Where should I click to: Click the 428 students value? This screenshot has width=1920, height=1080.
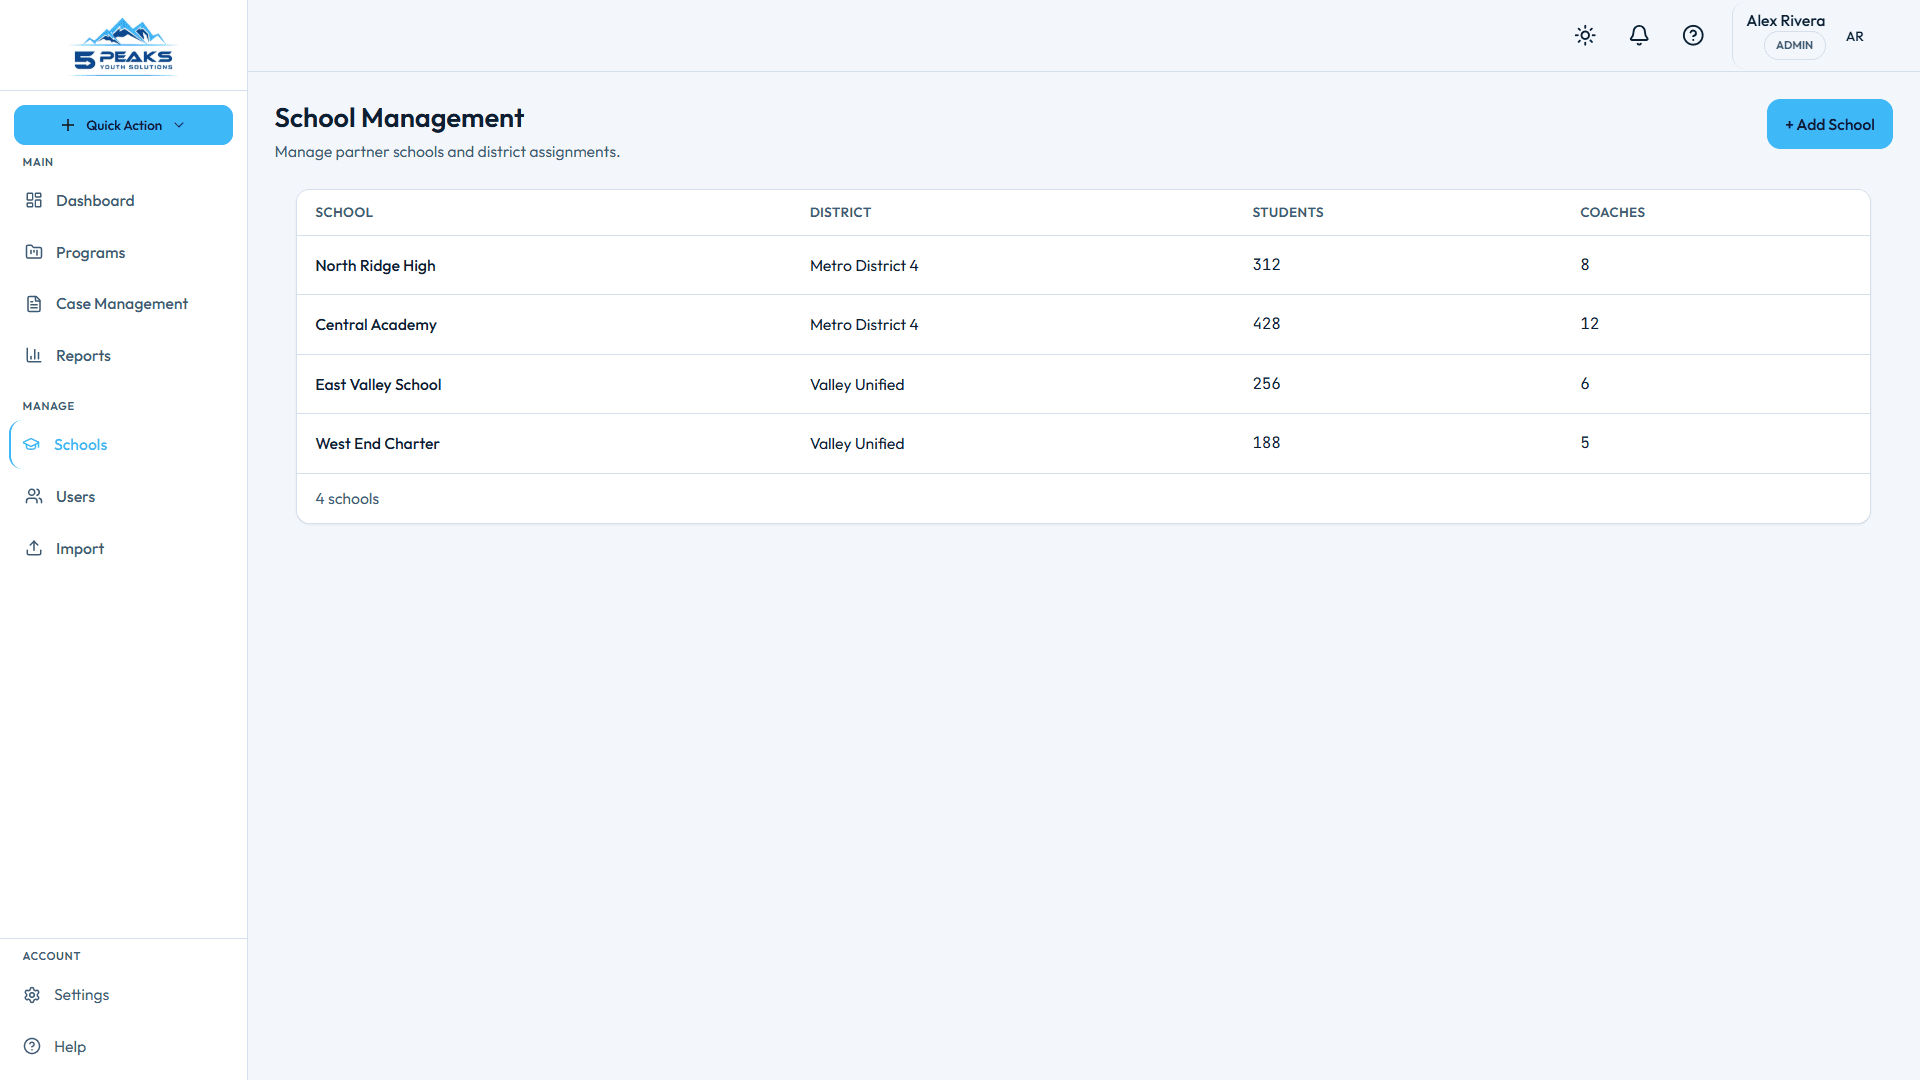pos(1266,323)
